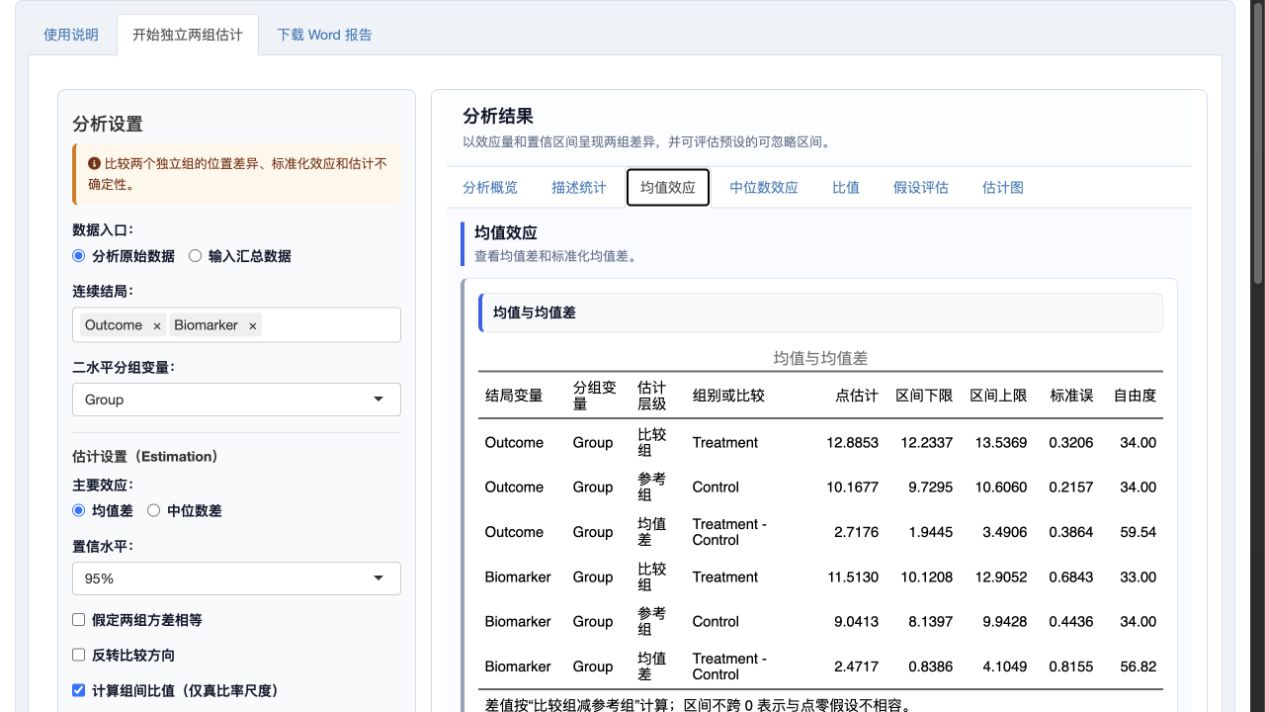Viewport: 1265px width, 712px height.
Task: Open the 二水平分组变量 Group dropdown
Action: pos(236,399)
